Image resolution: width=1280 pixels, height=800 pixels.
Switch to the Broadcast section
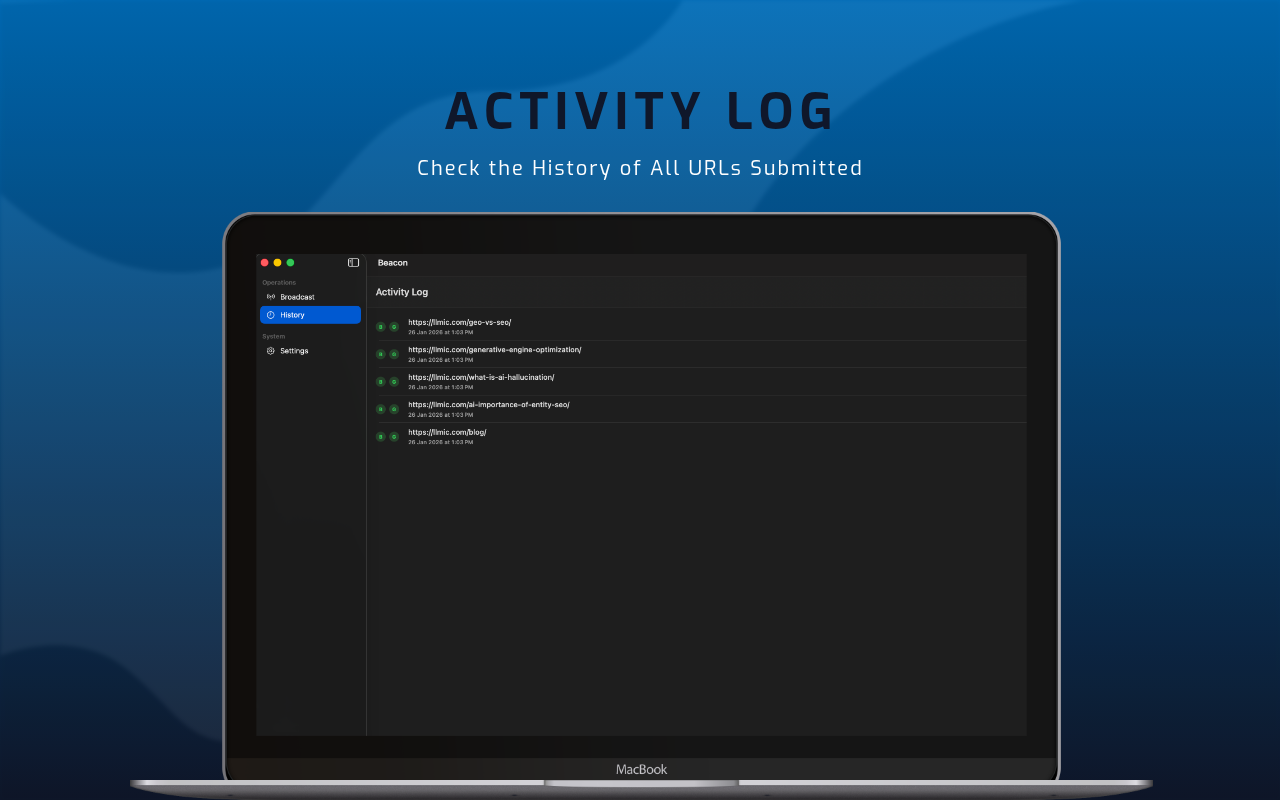[297, 296]
